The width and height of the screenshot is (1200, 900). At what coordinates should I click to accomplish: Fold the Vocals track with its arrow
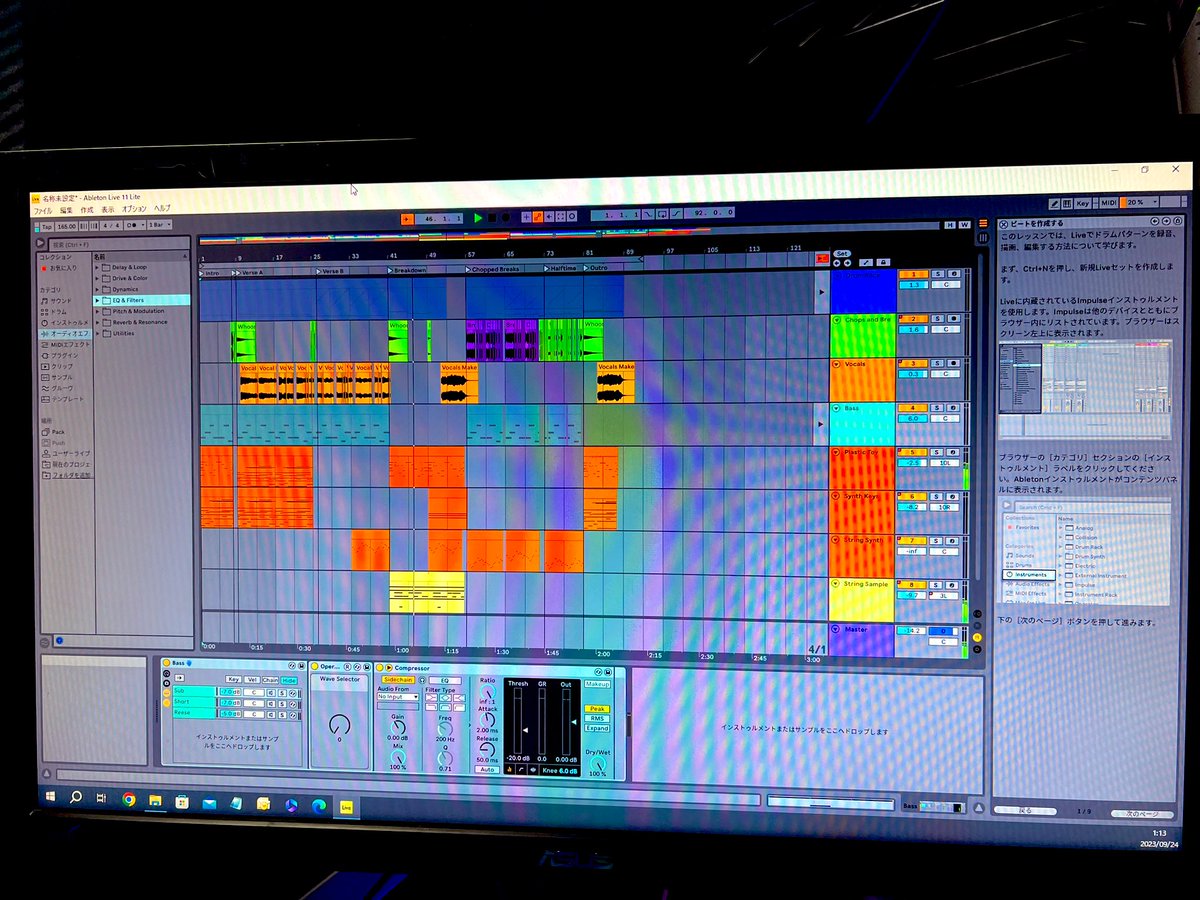pyautogui.click(x=836, y=364)
